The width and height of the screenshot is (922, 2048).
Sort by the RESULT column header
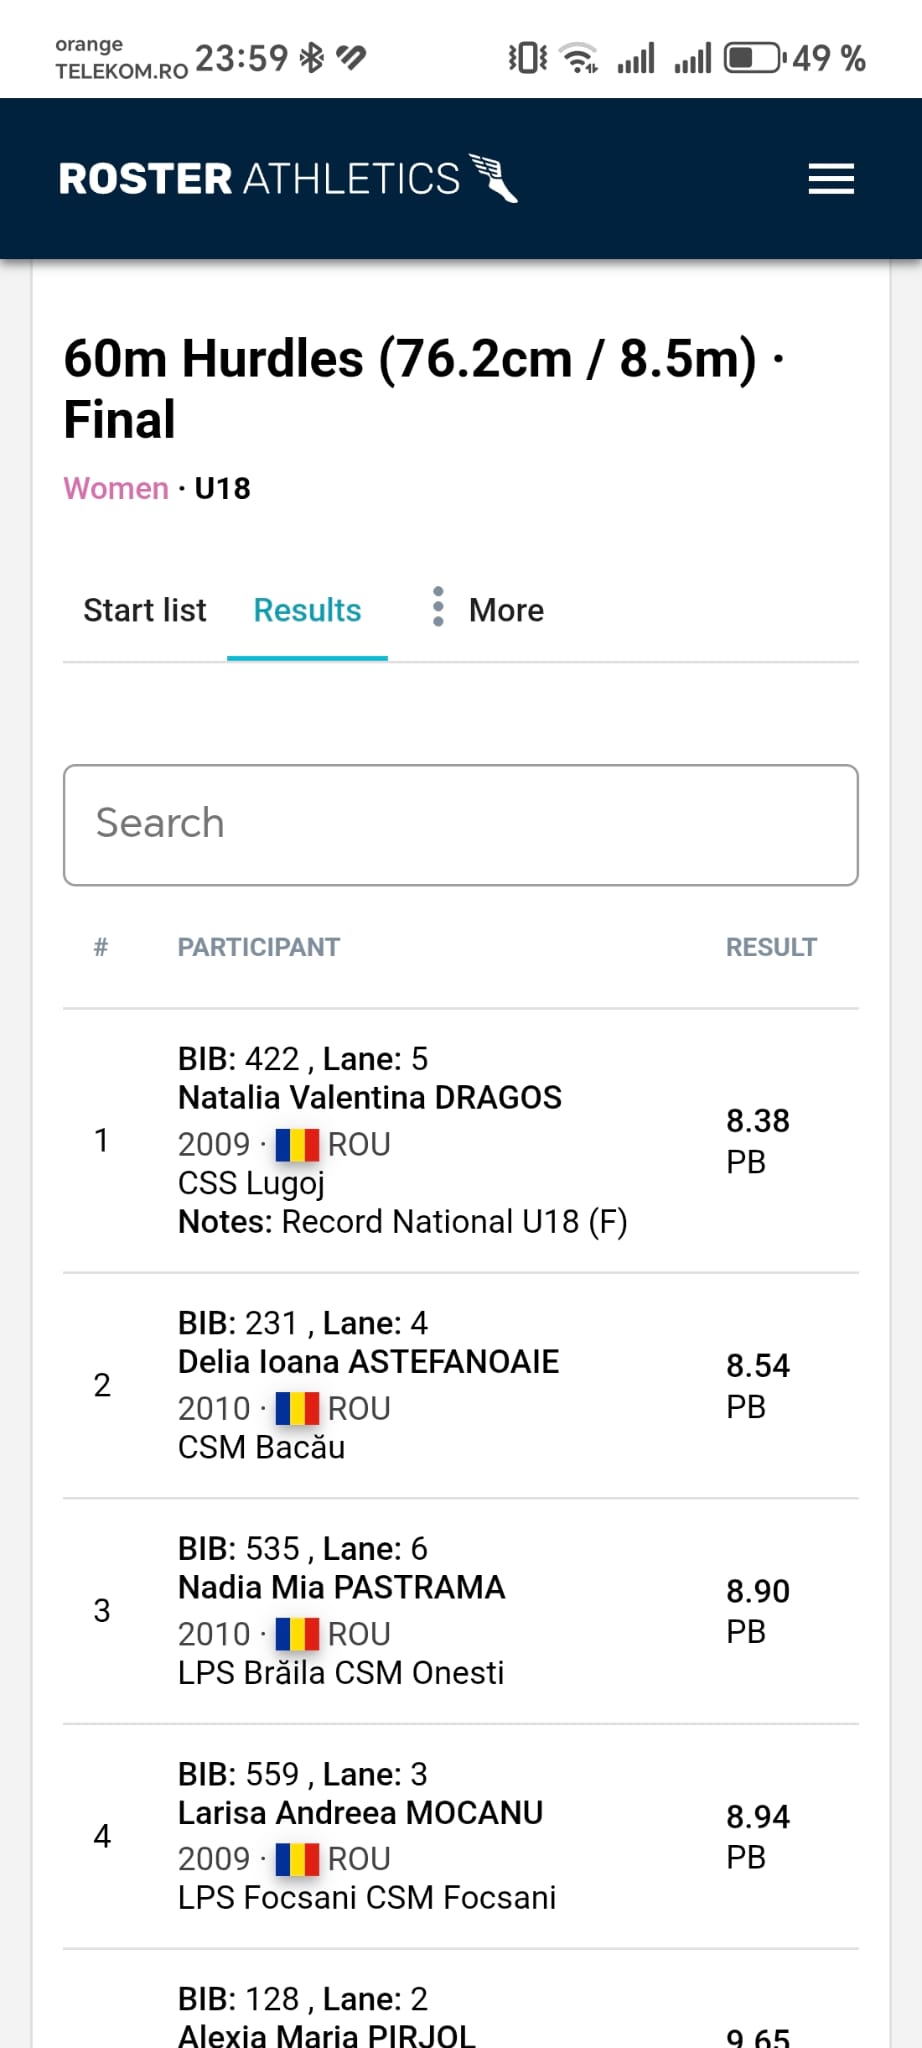[x=771, y=947]
